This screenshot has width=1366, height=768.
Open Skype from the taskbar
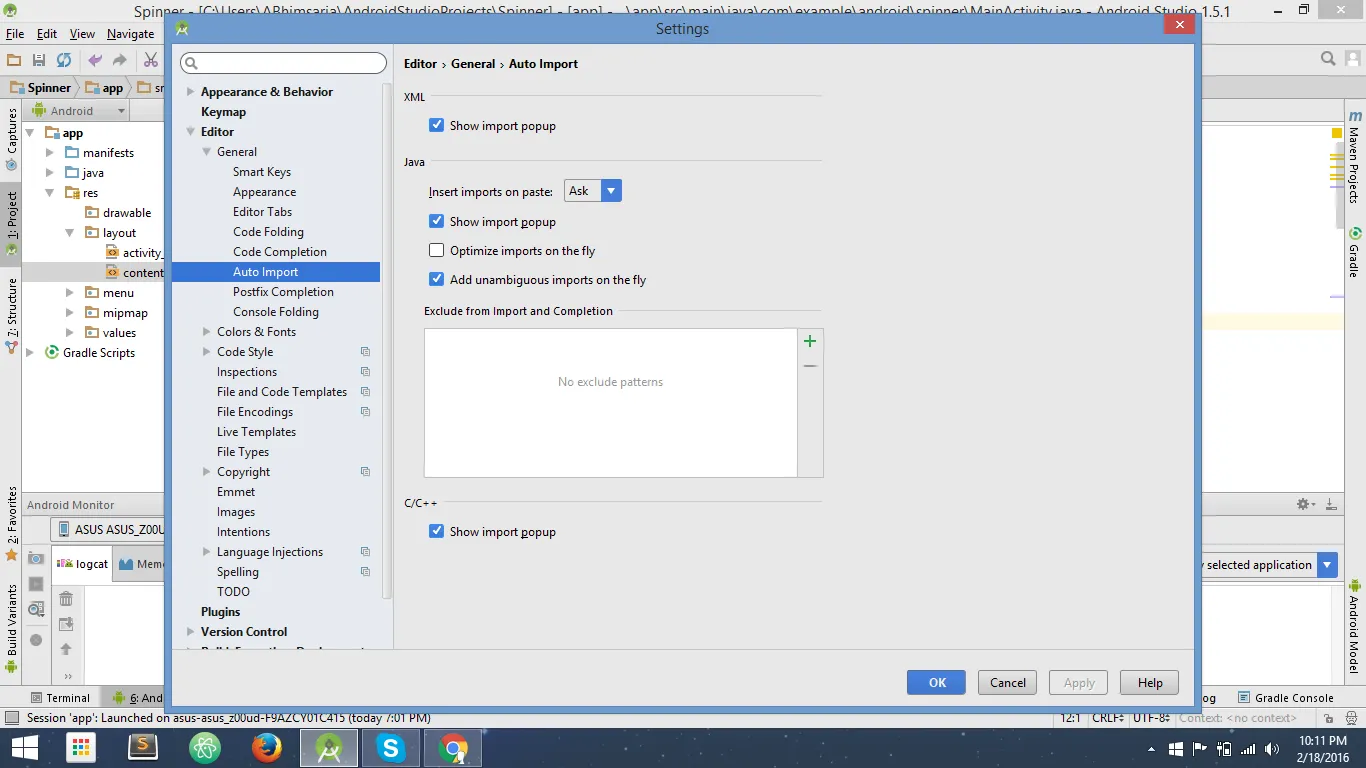[390, 748]
